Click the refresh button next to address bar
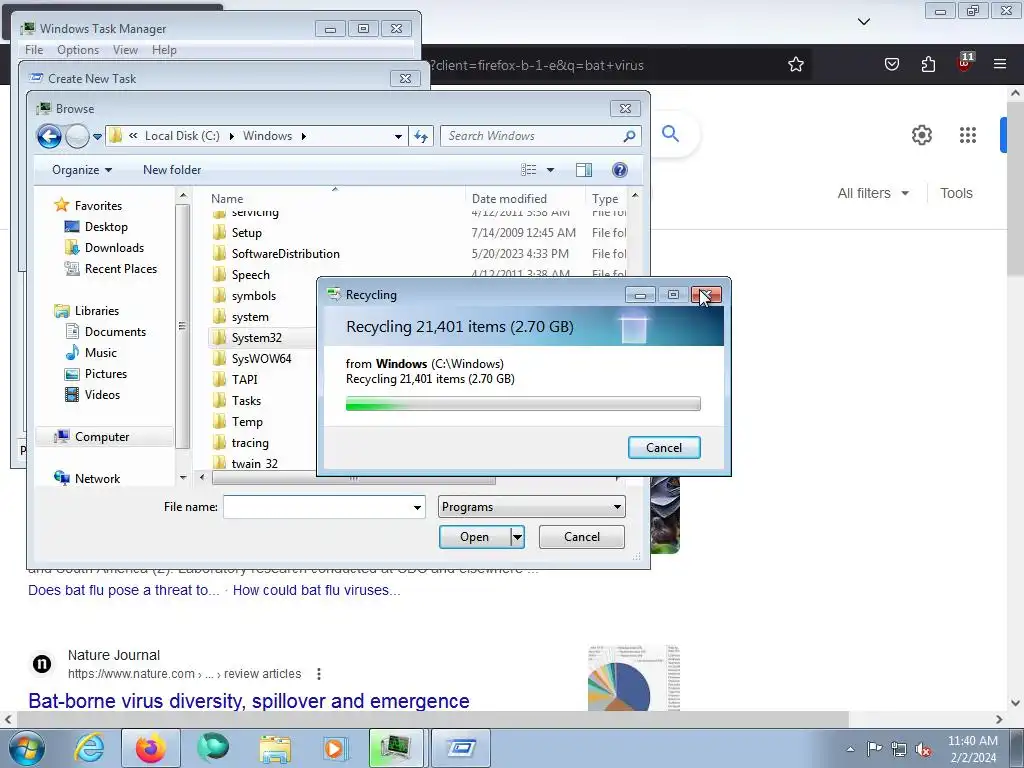The width and height of the screenshot is (1024, 768). [x=421, y=136]
